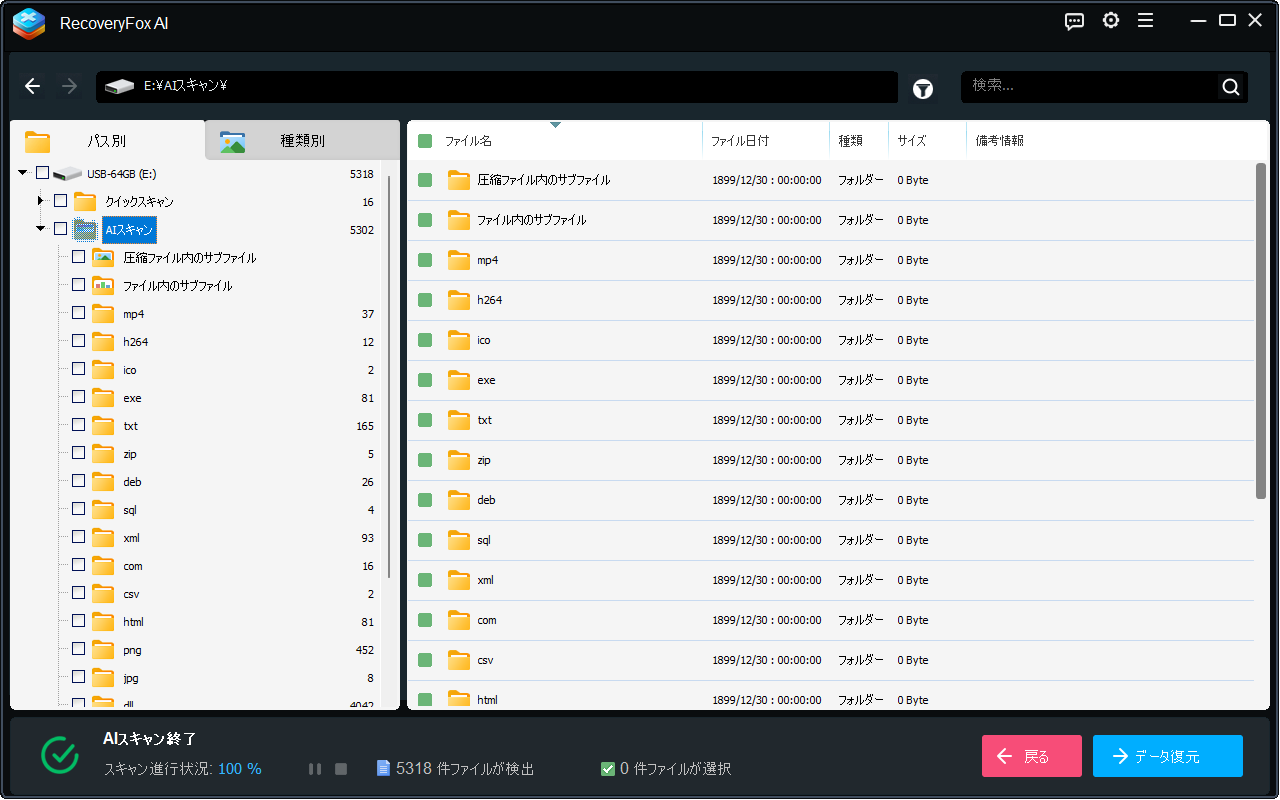Select the png folder in the tree

coord(132,650)
